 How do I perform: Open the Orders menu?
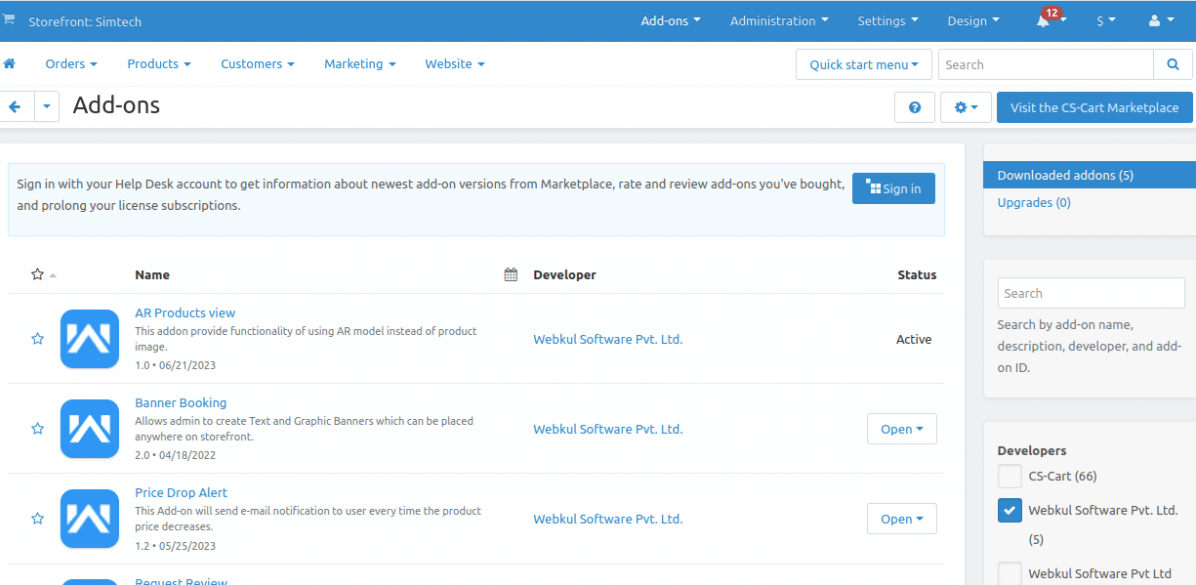point(71,64)
